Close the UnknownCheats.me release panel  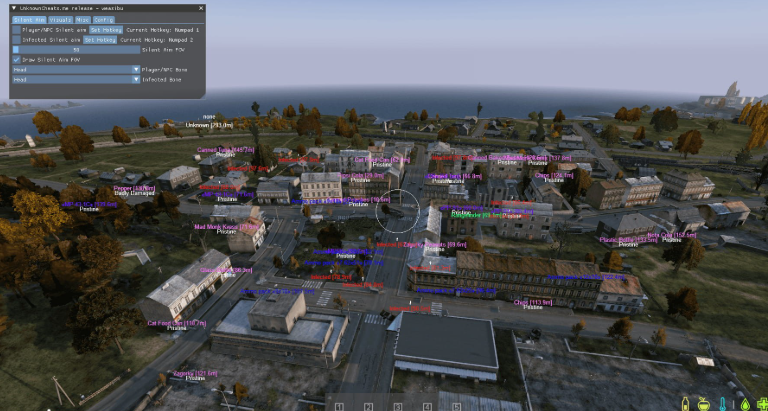click(201, 8)
